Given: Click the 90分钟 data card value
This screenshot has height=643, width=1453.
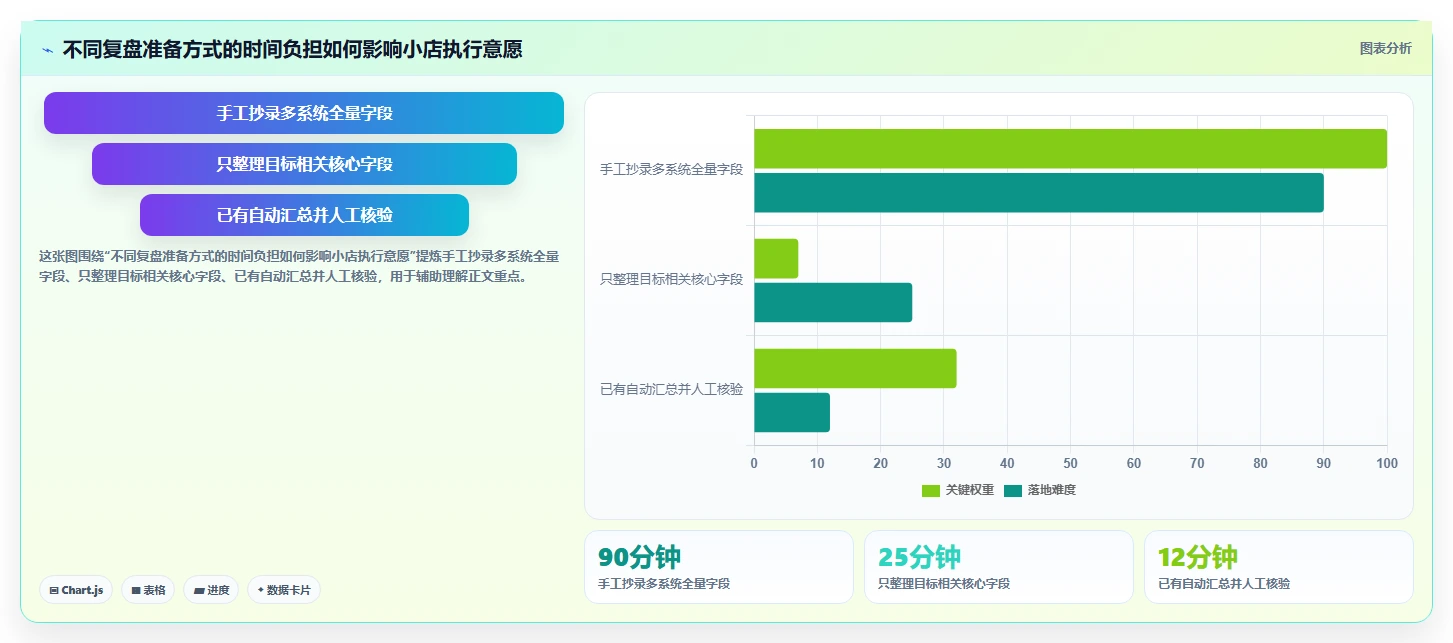Looking at the screenshot, I should tap(639, 557).
